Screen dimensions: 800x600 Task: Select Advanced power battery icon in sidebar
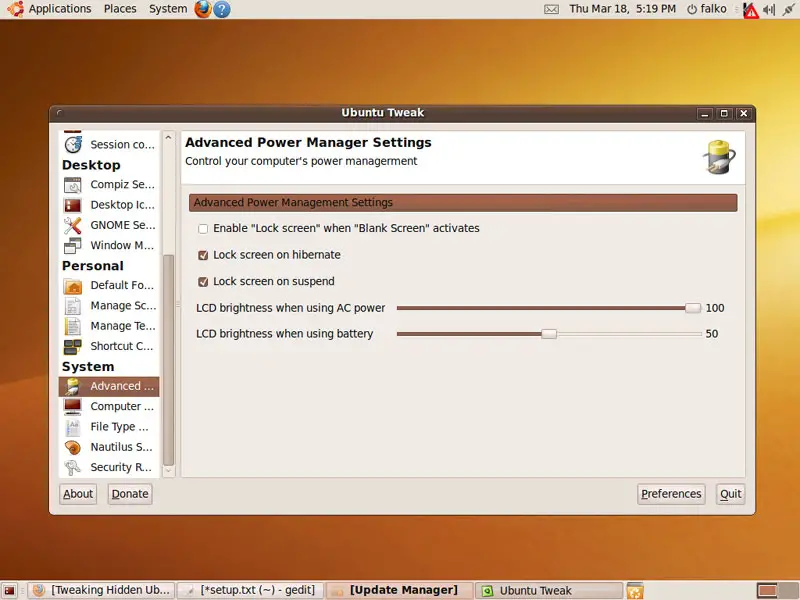click(x=73, y=386)
